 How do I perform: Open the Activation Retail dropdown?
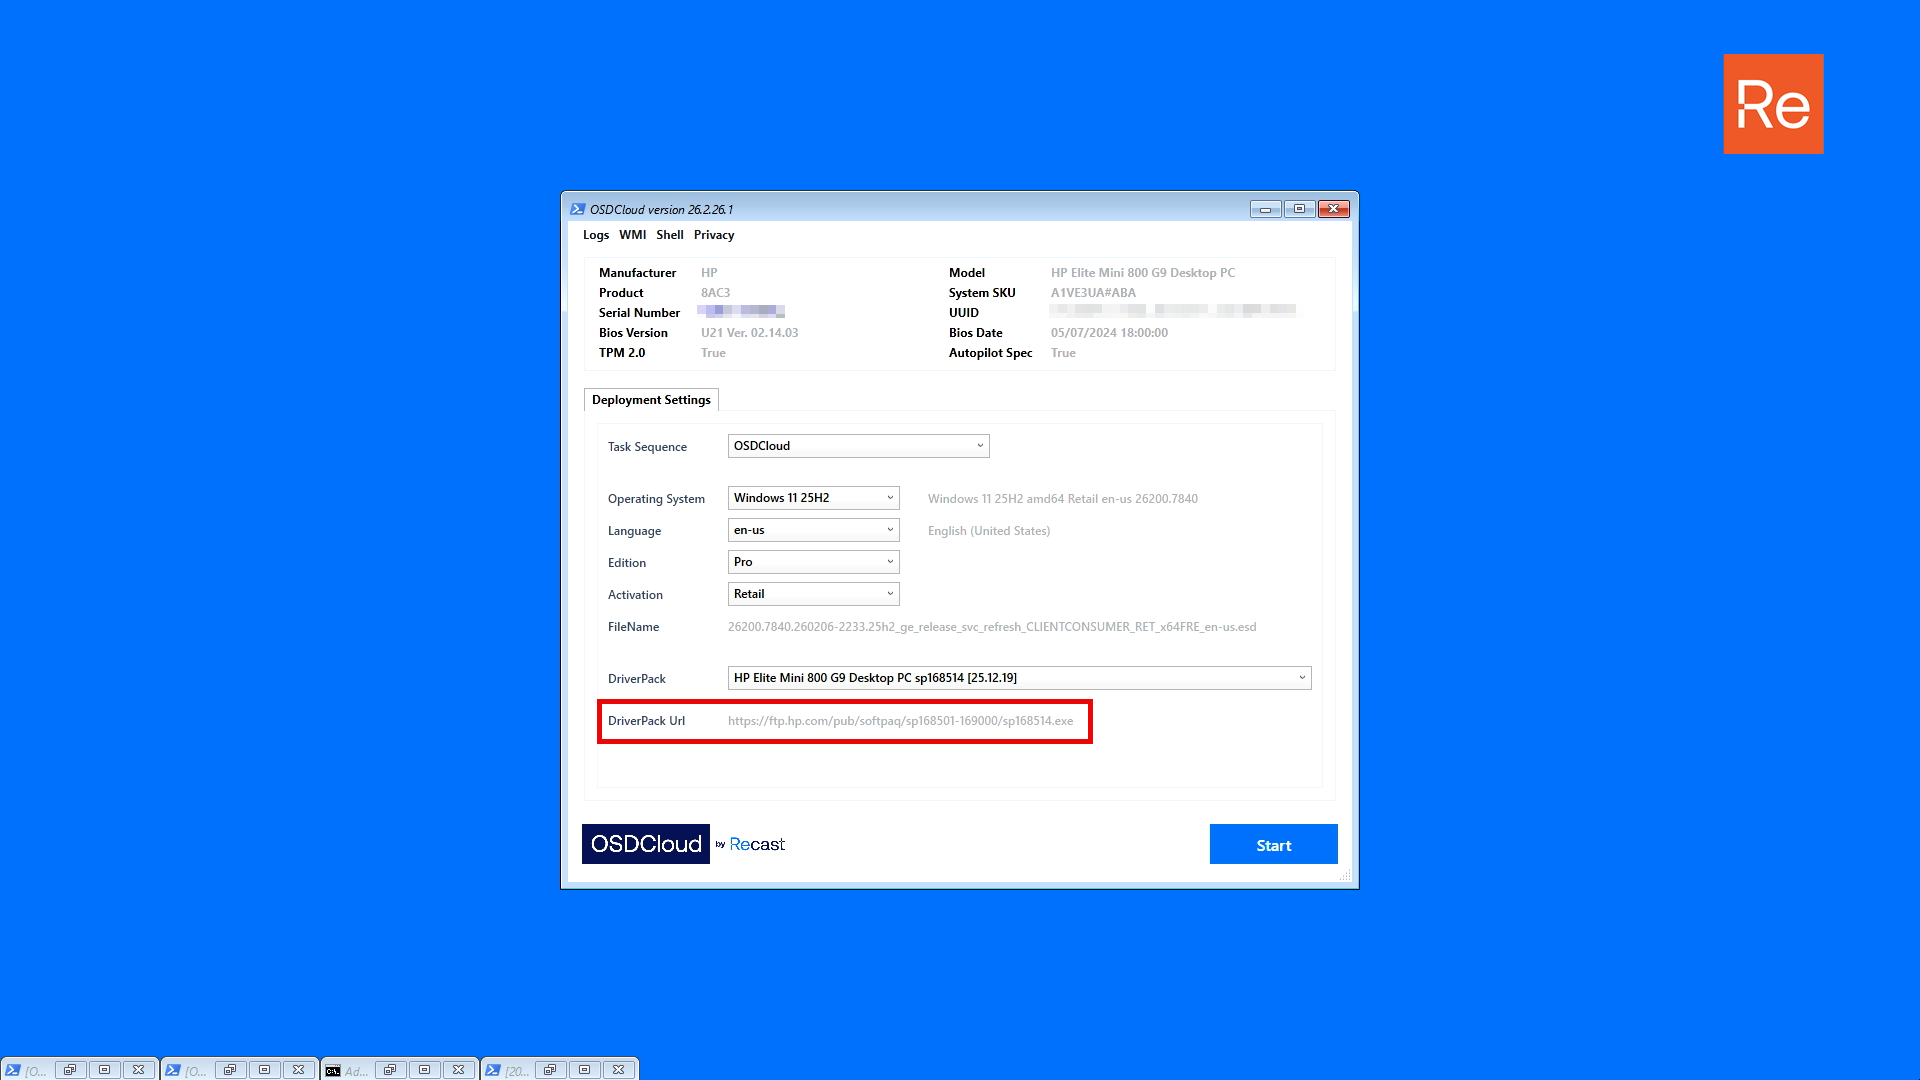[813, 594]
